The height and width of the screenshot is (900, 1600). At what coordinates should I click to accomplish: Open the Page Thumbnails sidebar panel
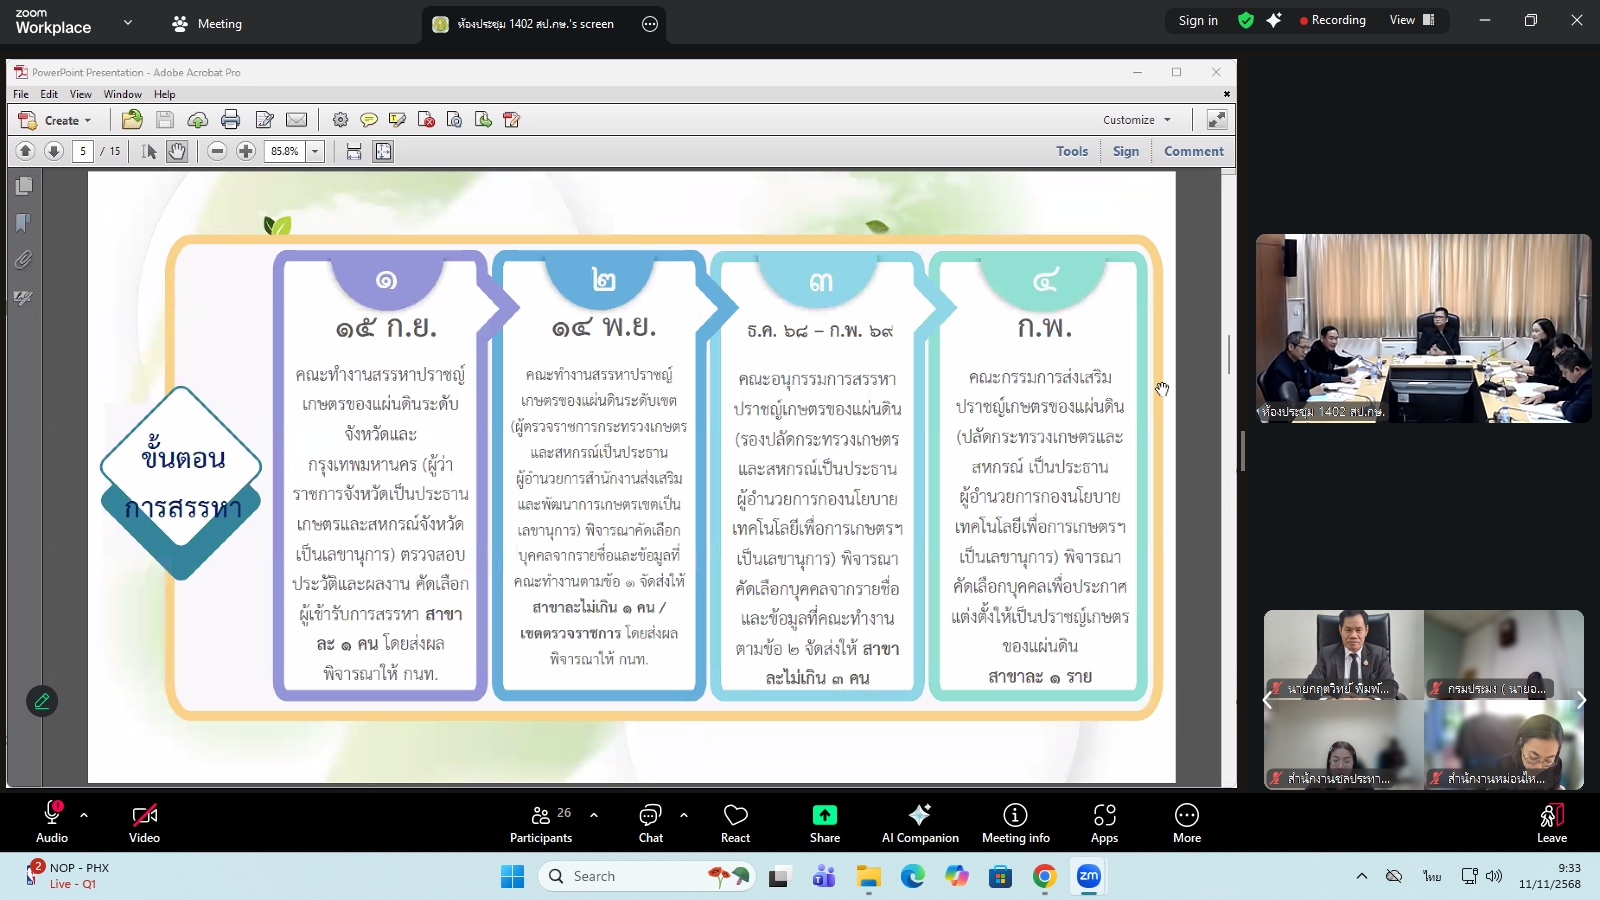[22, 184]
